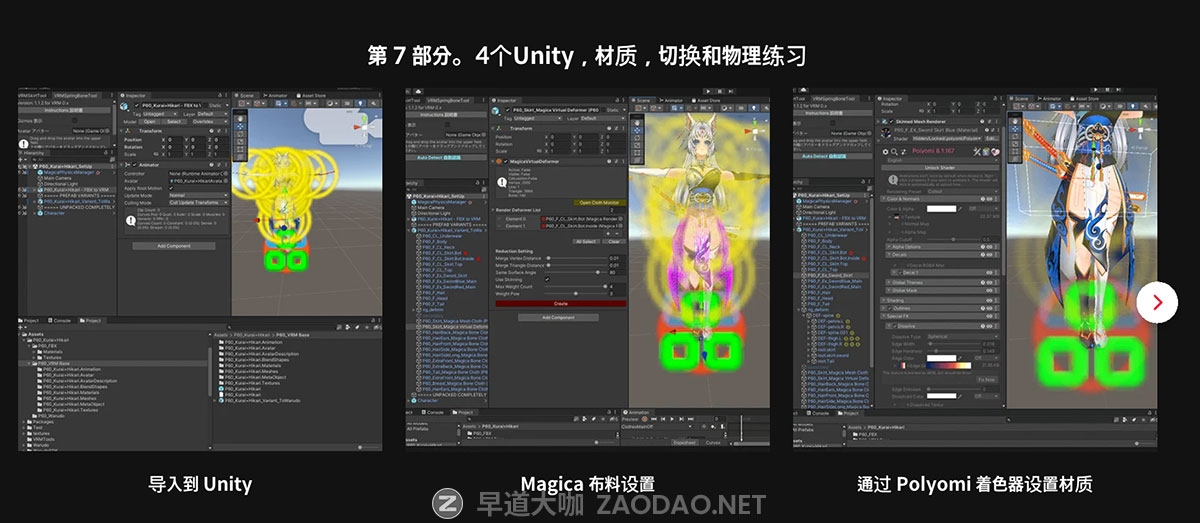Collapse the Color & Normals section
Viewport: 1200px width, 523px height.
click(x=940, y=199)
